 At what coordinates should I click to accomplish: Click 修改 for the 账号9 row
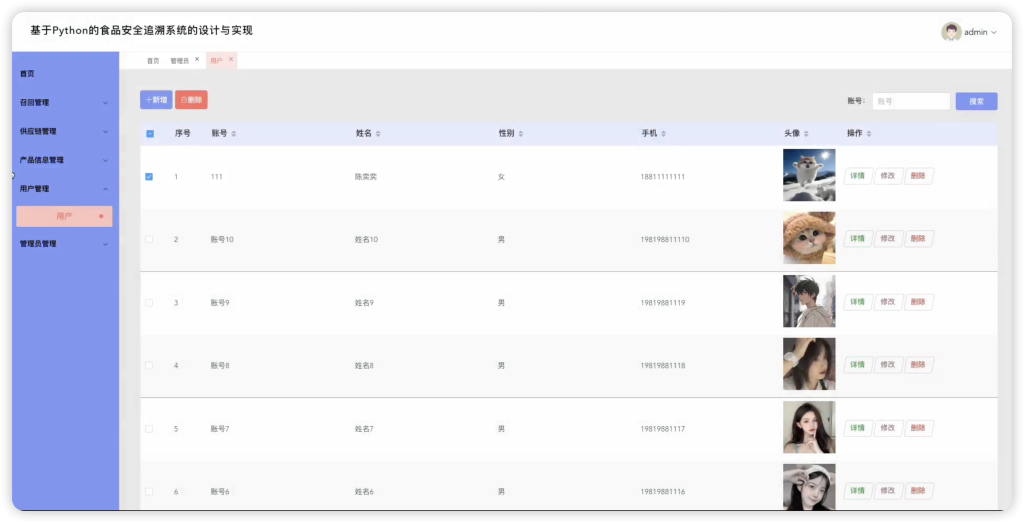888,302
